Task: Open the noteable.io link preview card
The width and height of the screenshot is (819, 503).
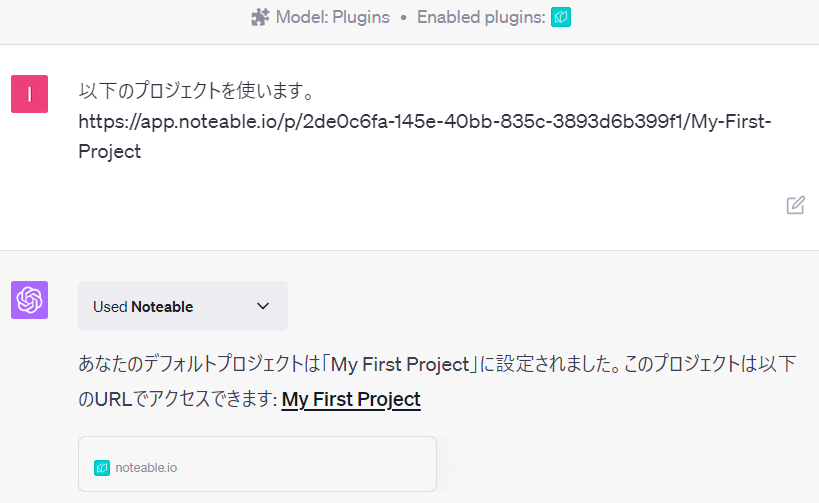Action: coord(257,464)
